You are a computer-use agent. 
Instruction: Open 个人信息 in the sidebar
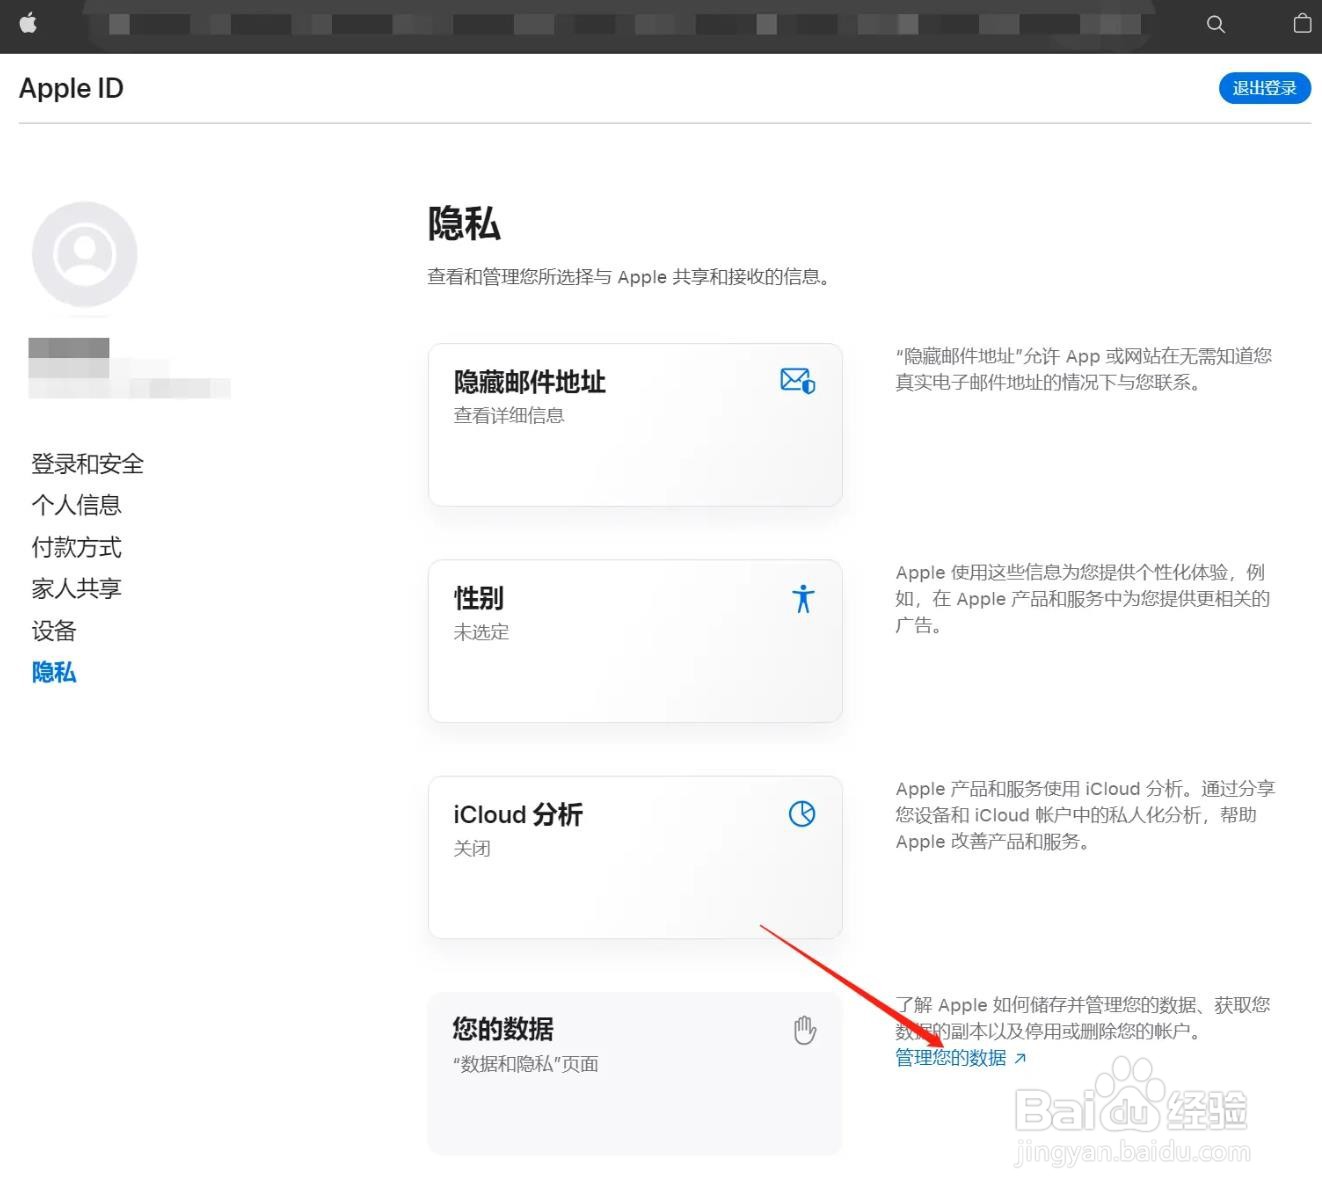(x=76, y=505)
